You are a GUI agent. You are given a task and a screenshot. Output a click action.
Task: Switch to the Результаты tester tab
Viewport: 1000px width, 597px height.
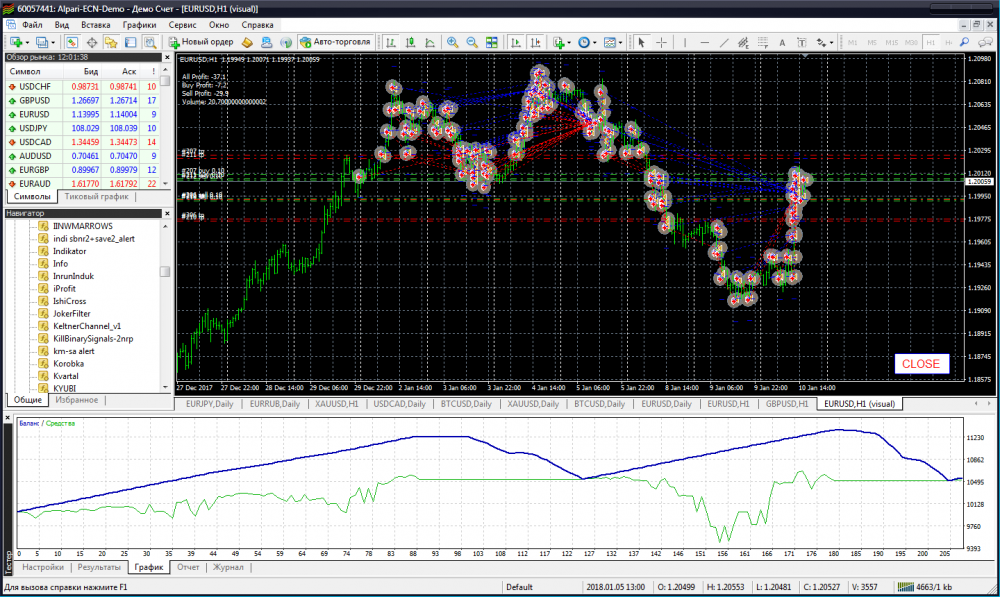pyautogui.click(x=99, y=567)
